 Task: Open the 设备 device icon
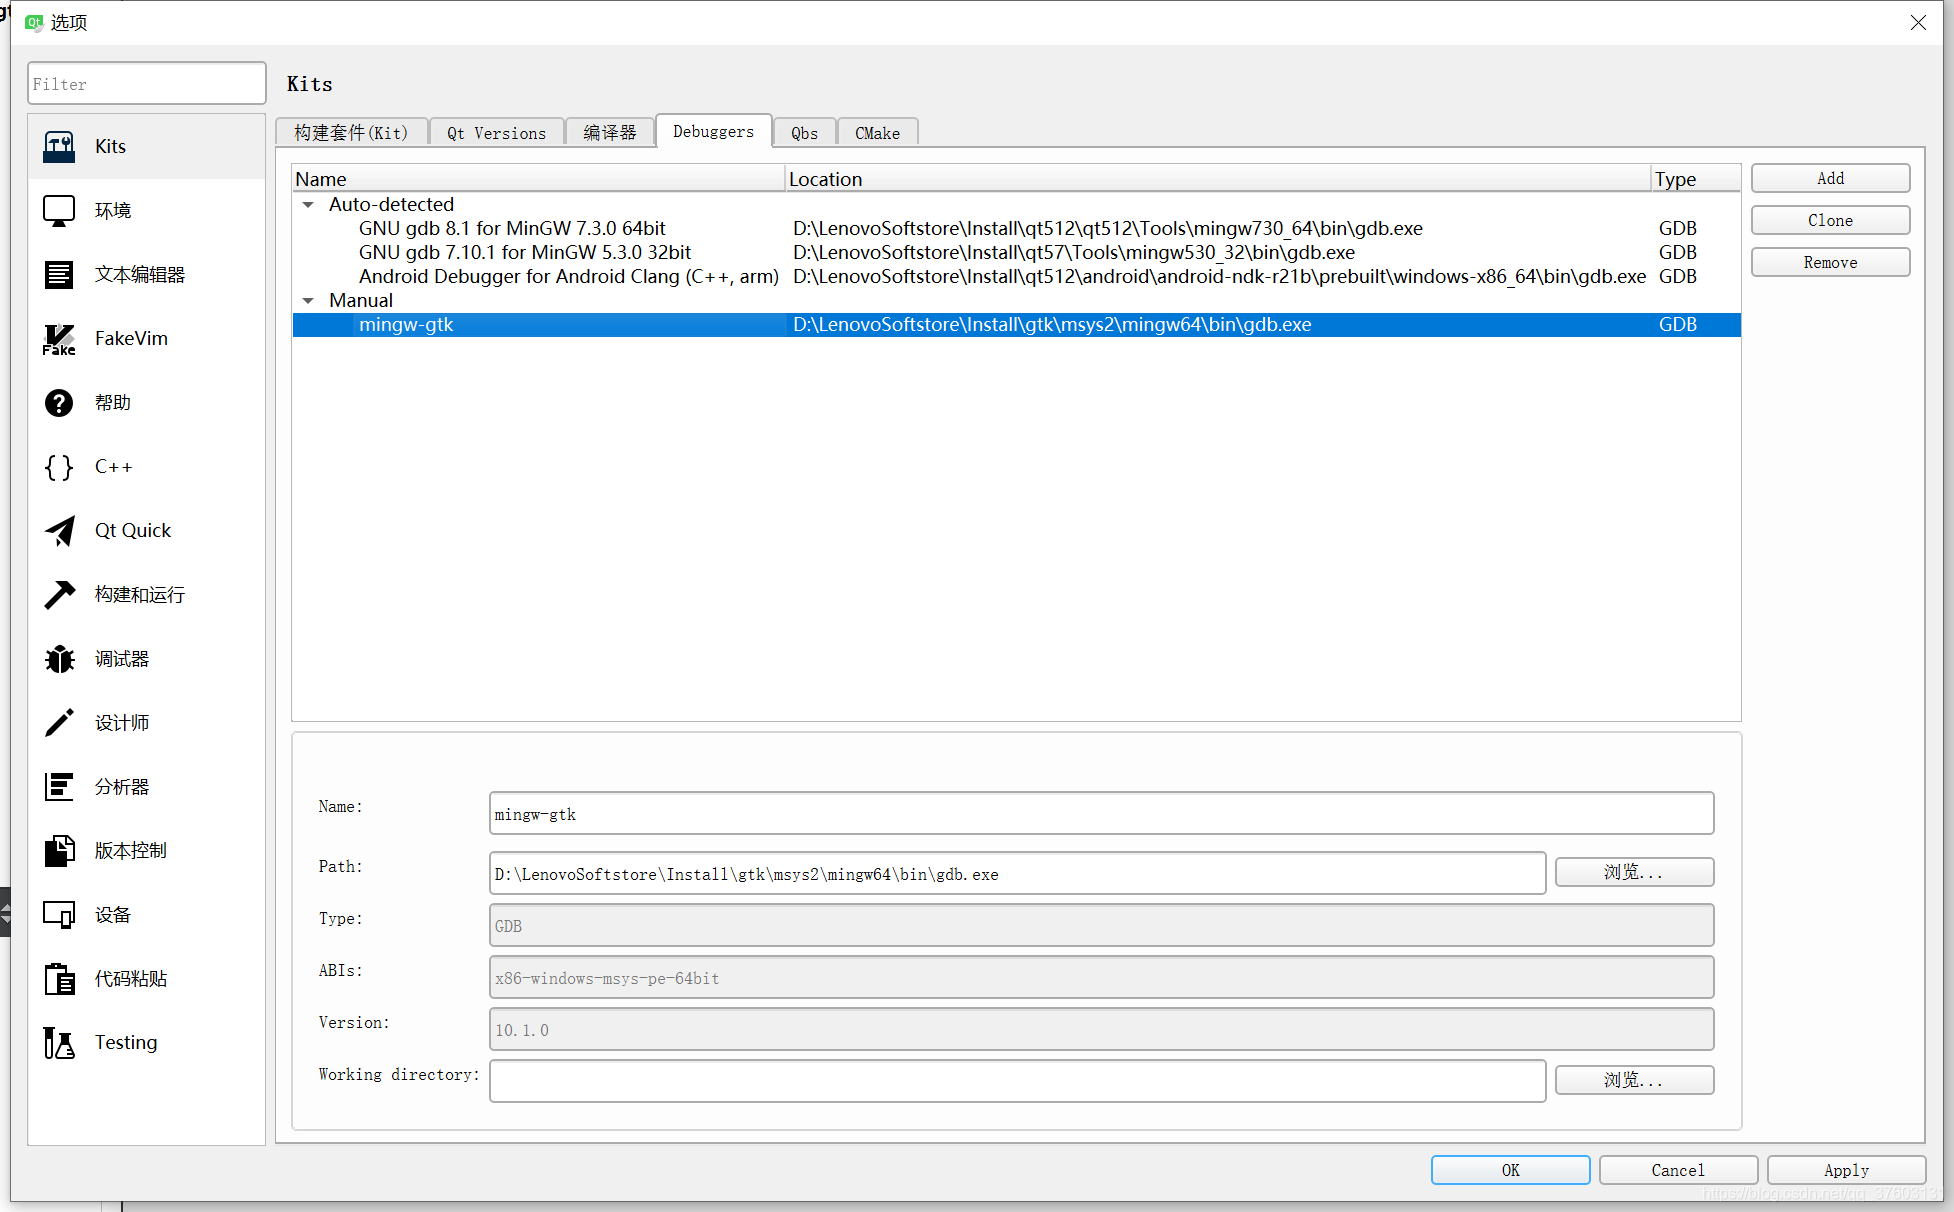59,915
